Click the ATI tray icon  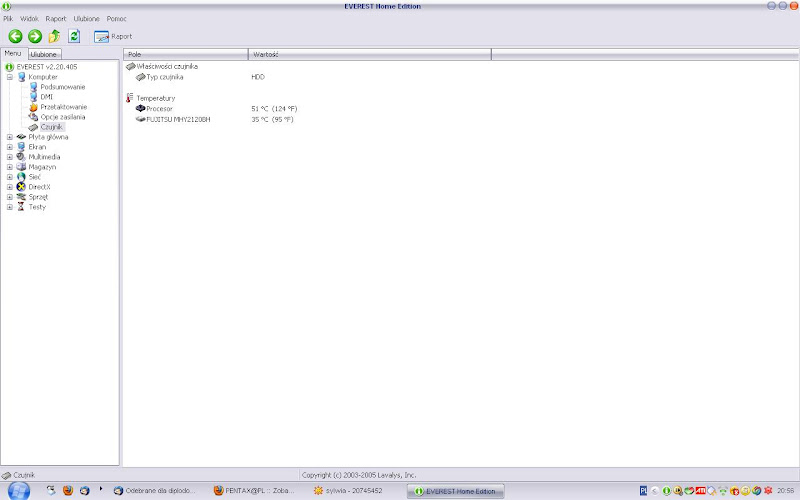pos(701,491)
